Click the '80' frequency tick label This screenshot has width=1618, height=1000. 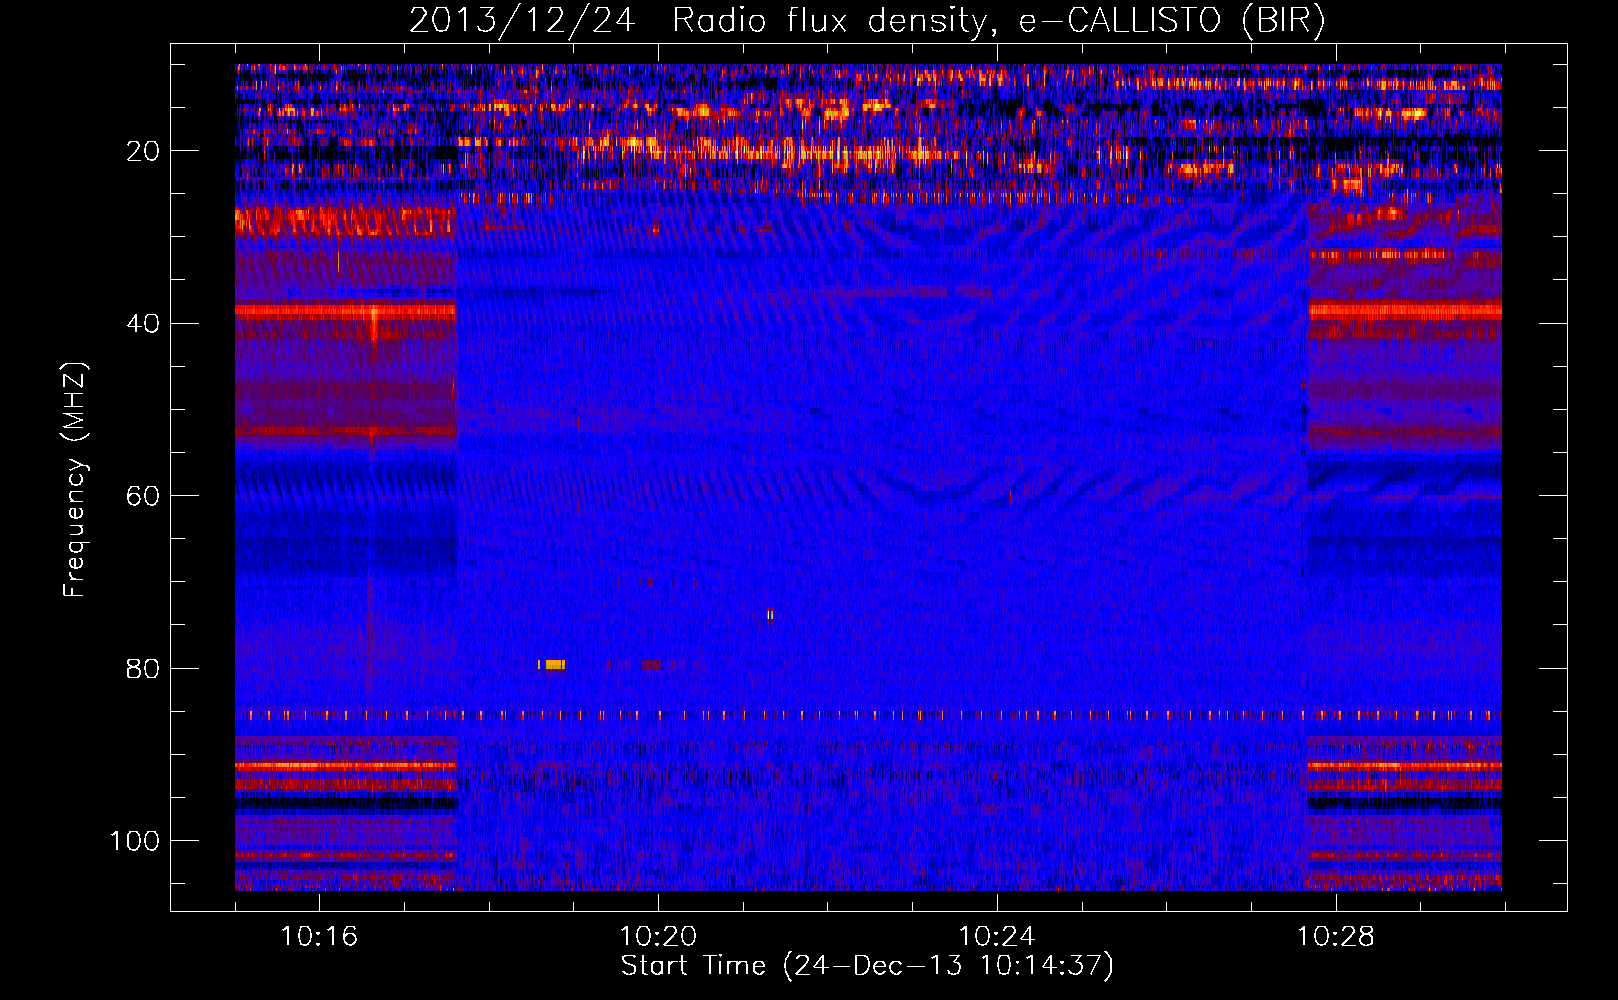pyautogui.click(x=144, y=669)
